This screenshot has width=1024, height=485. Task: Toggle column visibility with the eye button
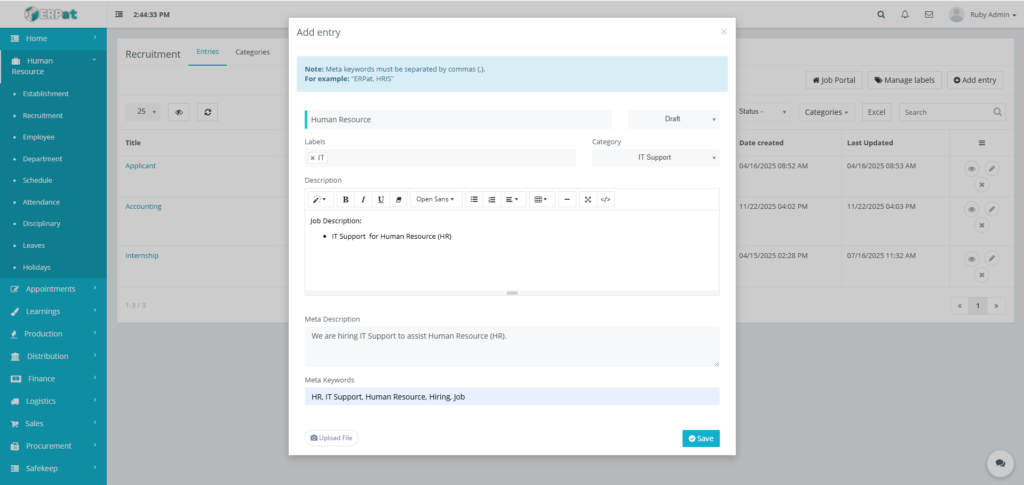coord(179,112)
